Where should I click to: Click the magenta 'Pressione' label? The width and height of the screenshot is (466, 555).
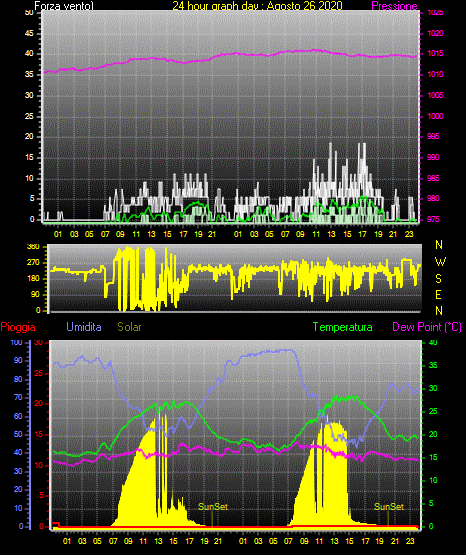pos(394,6)
